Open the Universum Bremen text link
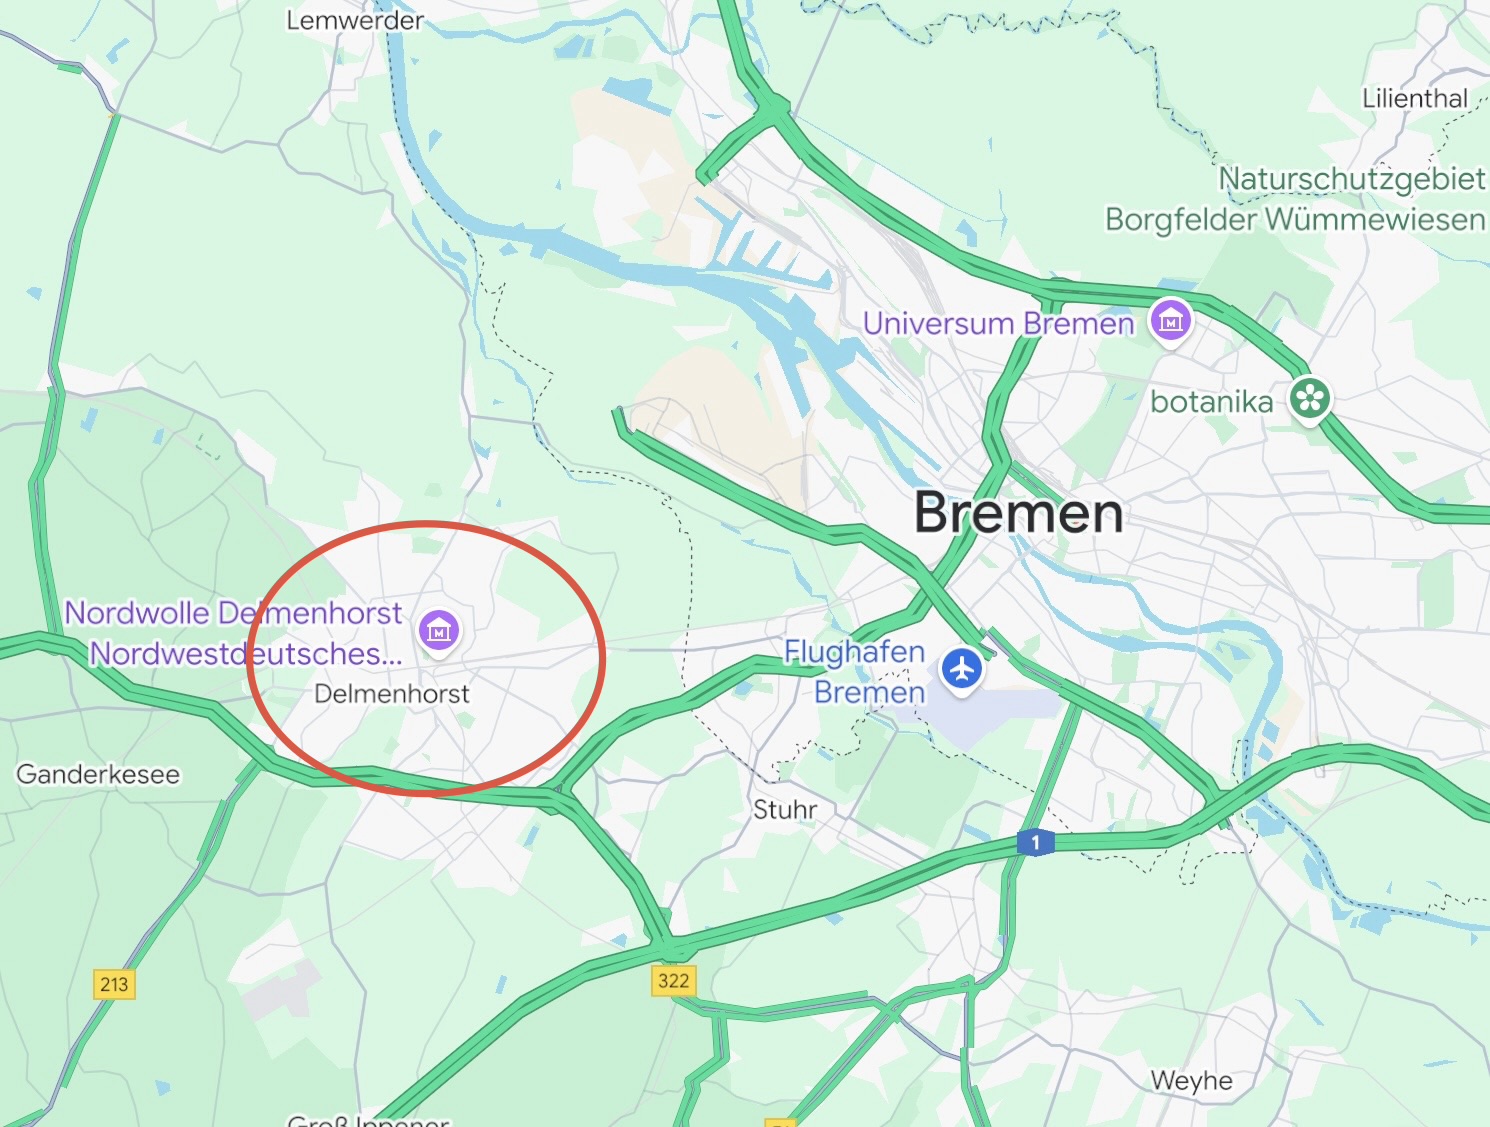 click(x=998, y=323)
